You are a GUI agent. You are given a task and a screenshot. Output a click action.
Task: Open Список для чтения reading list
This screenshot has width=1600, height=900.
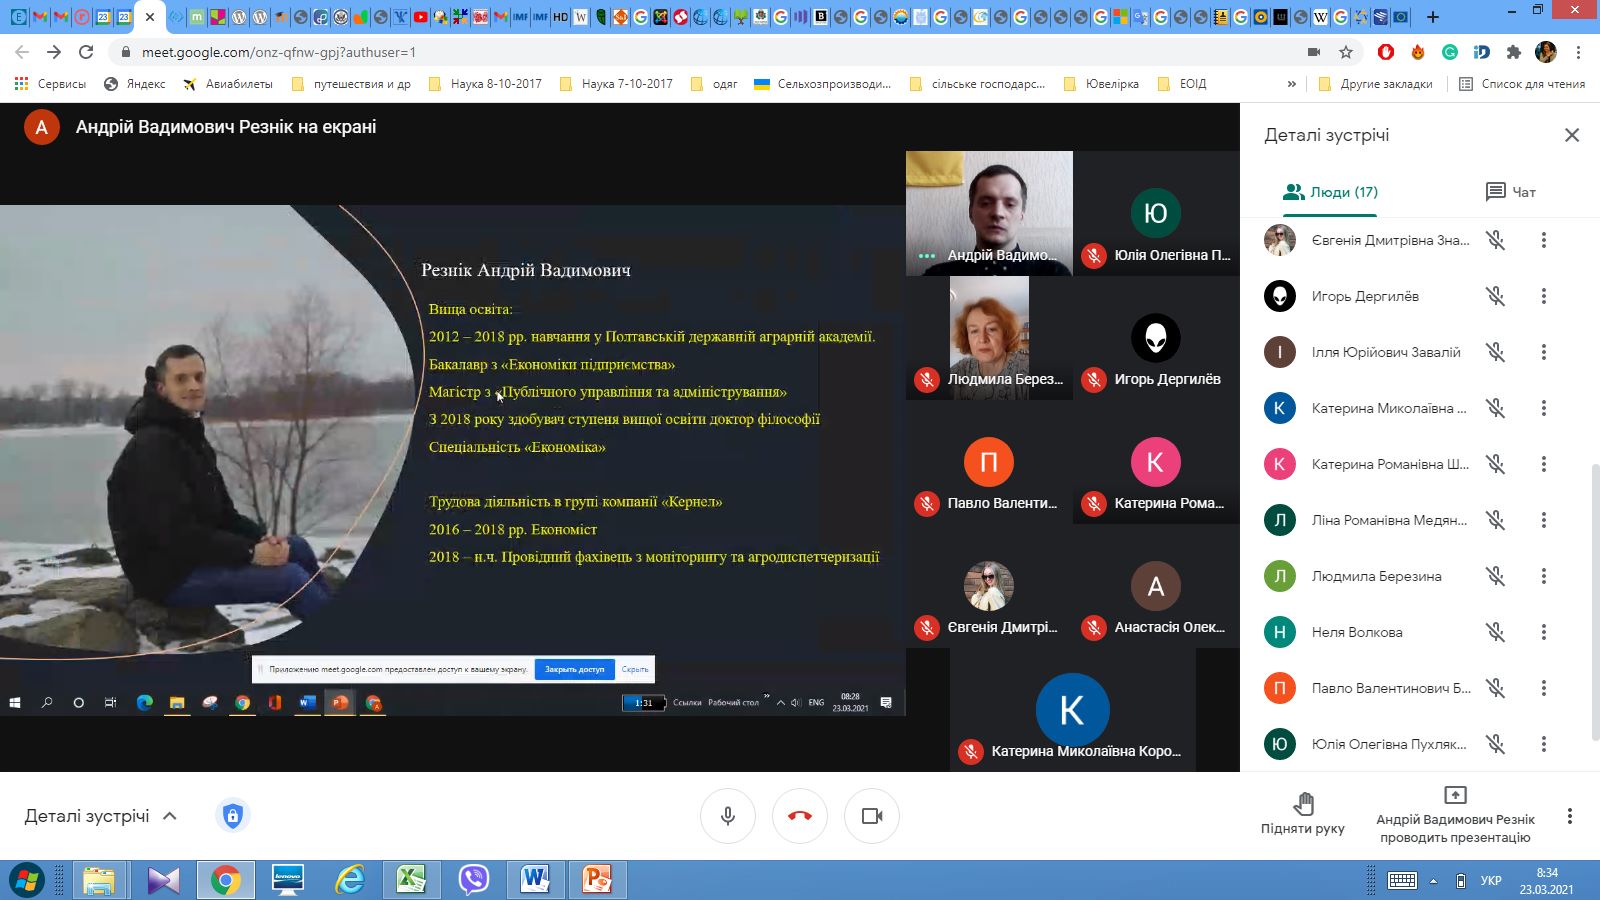click(x=1522, y=84)
